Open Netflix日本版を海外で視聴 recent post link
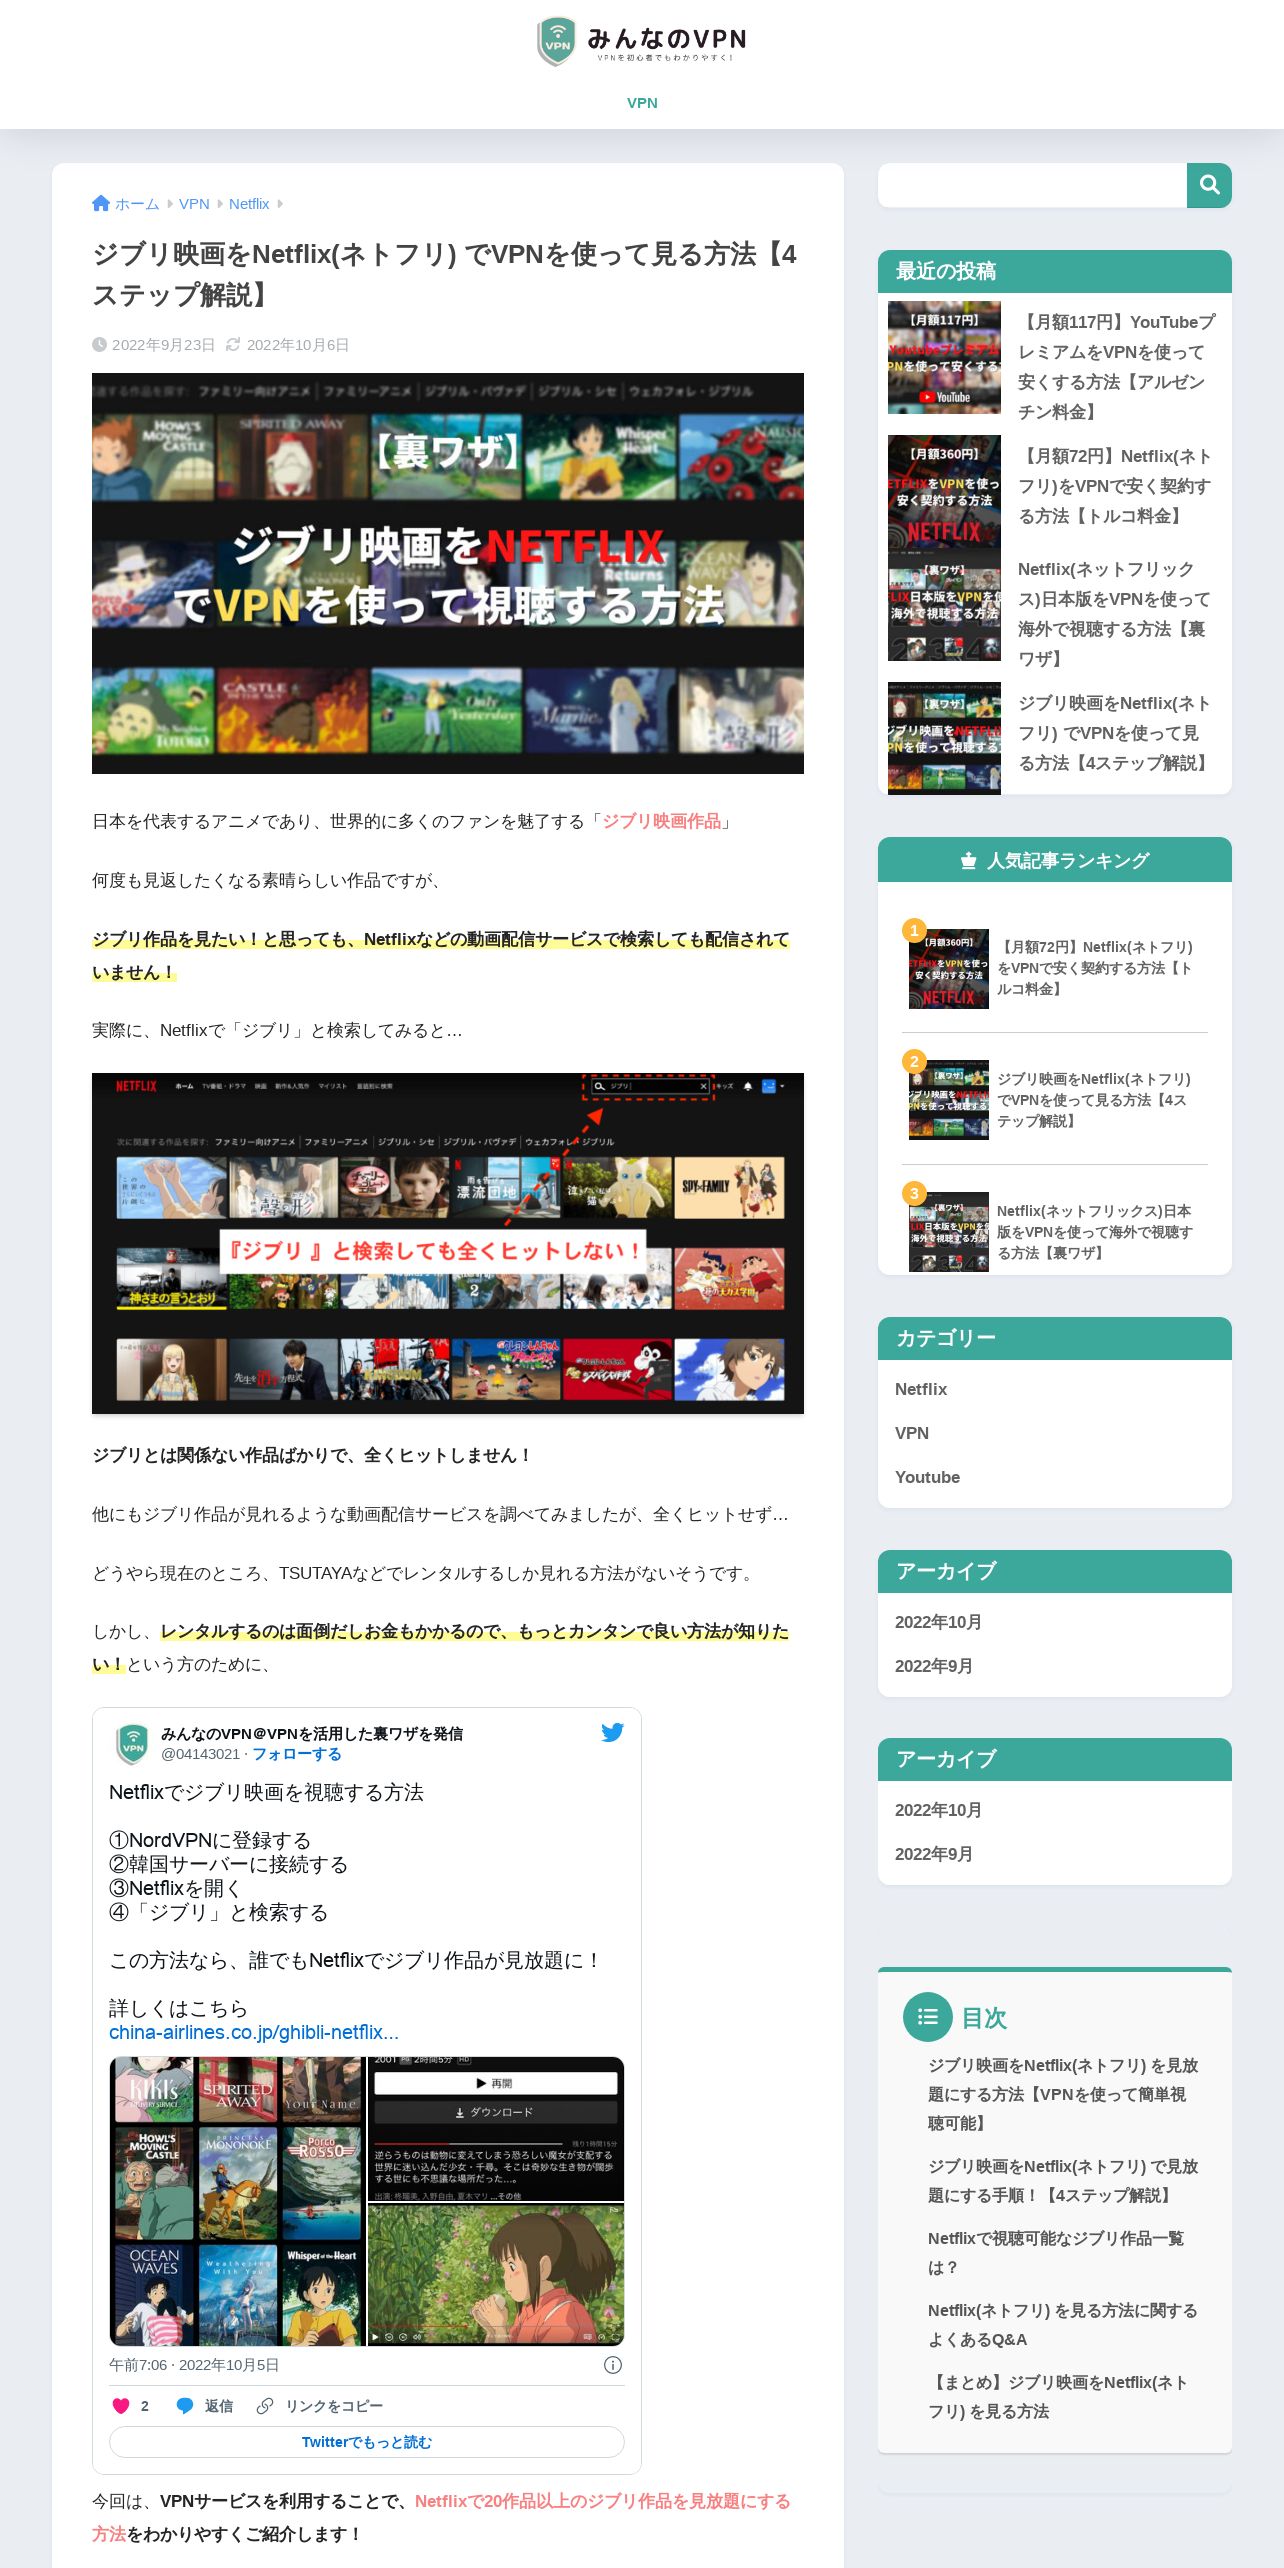 [1116, 614]
